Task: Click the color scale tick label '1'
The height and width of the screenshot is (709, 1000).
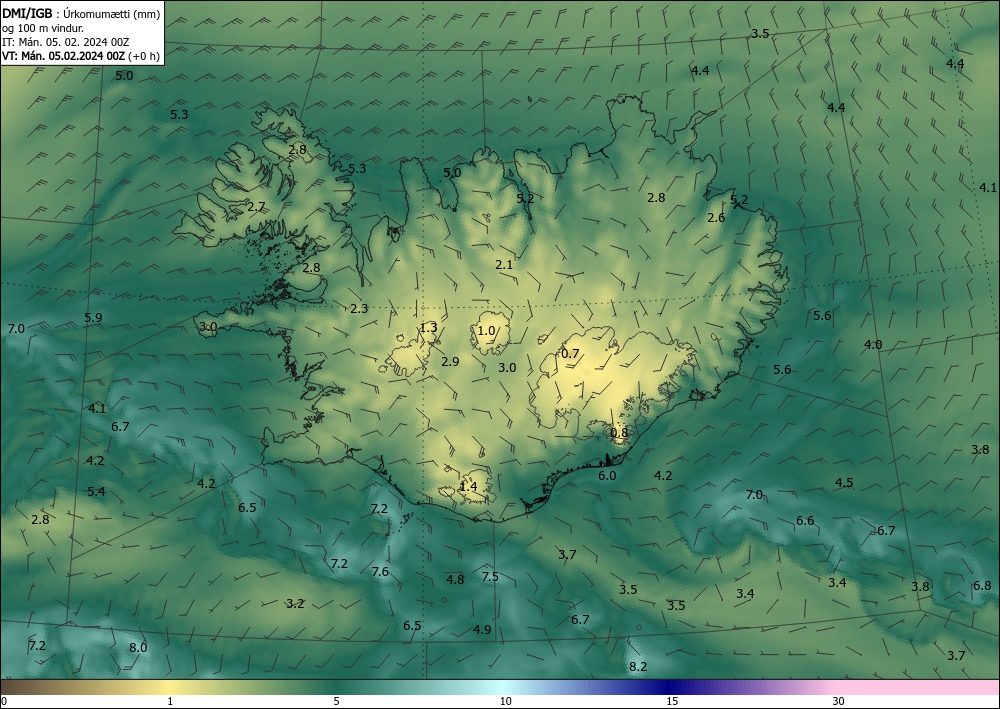Action: [170, 702]
